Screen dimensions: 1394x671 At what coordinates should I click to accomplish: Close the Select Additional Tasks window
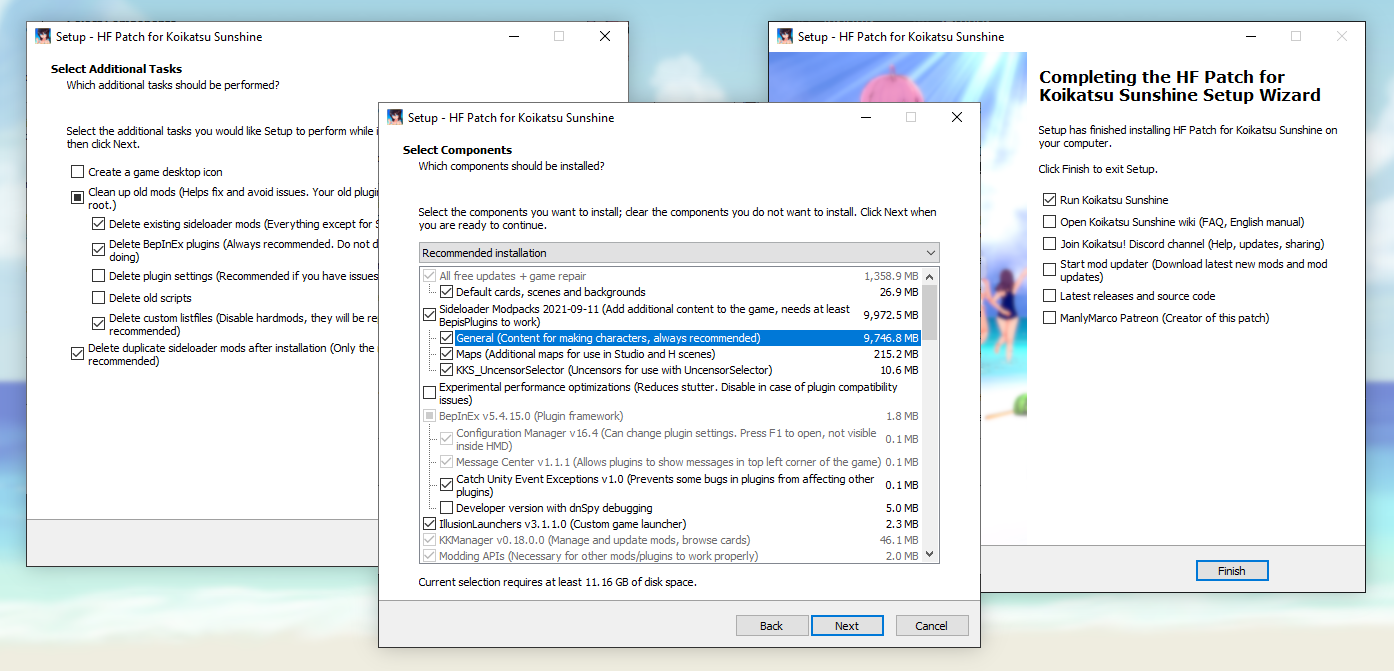604,36
